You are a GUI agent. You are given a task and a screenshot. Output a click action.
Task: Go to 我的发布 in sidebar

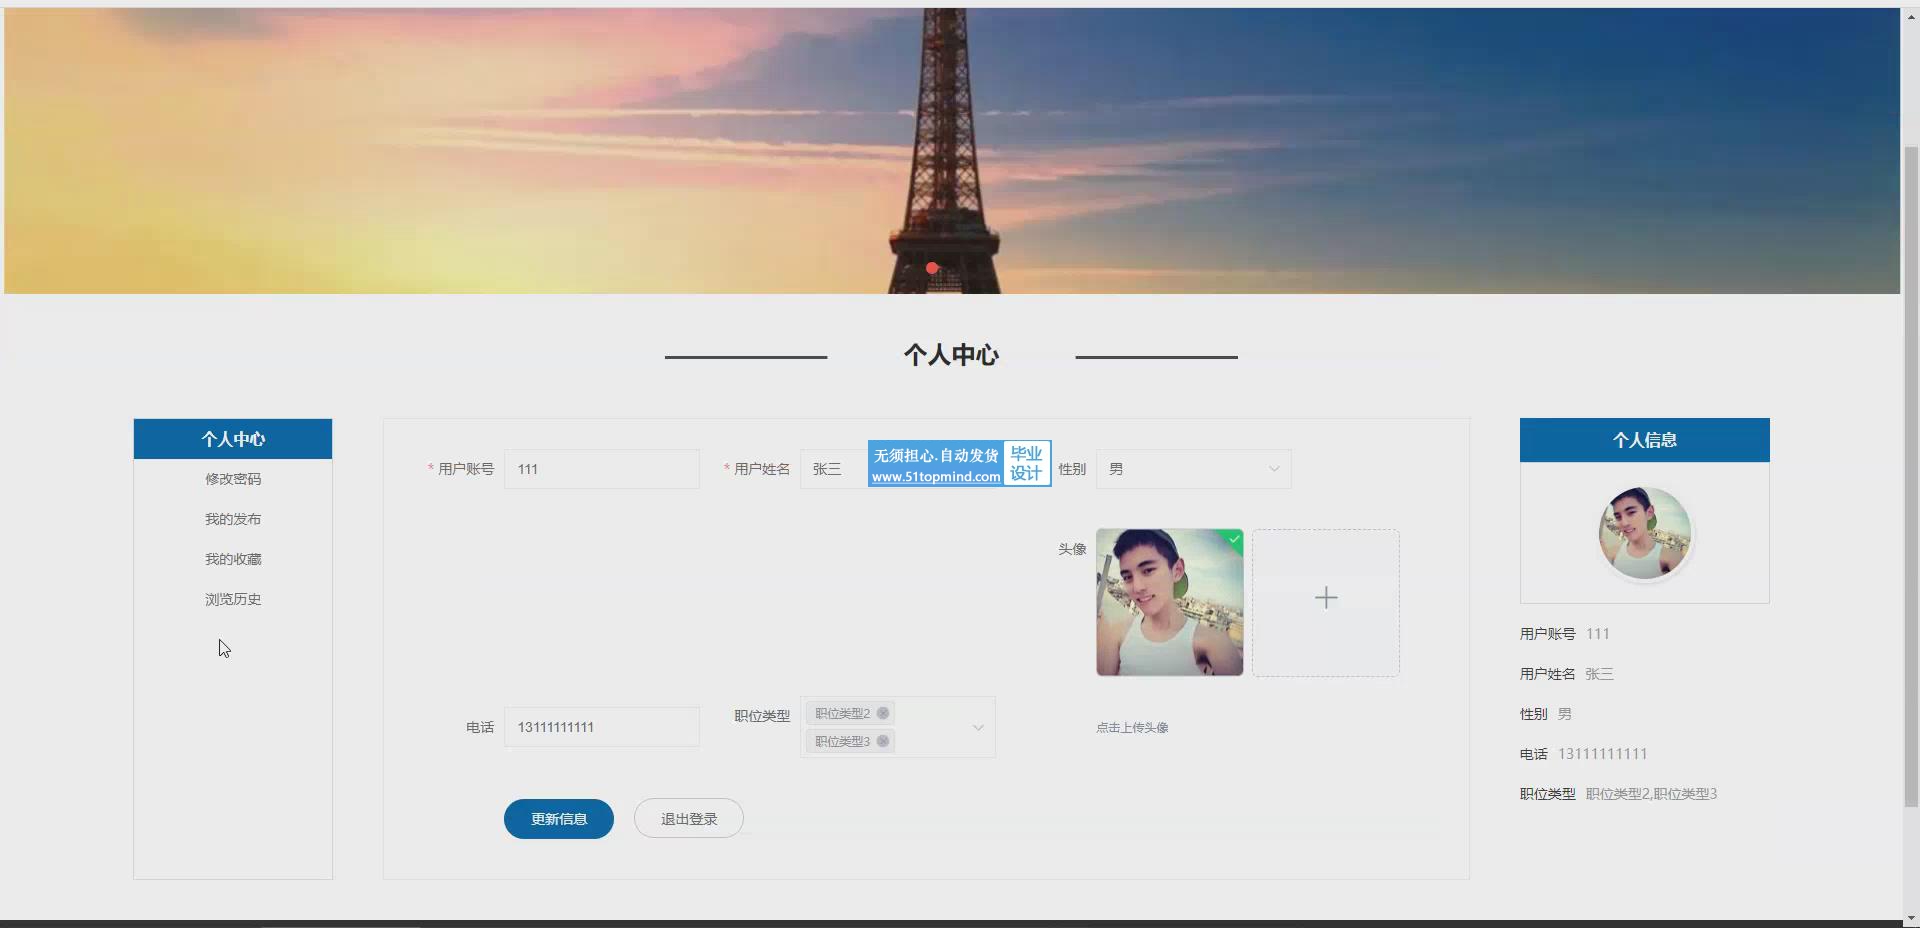pyautogui.click(x=233, y=519)
